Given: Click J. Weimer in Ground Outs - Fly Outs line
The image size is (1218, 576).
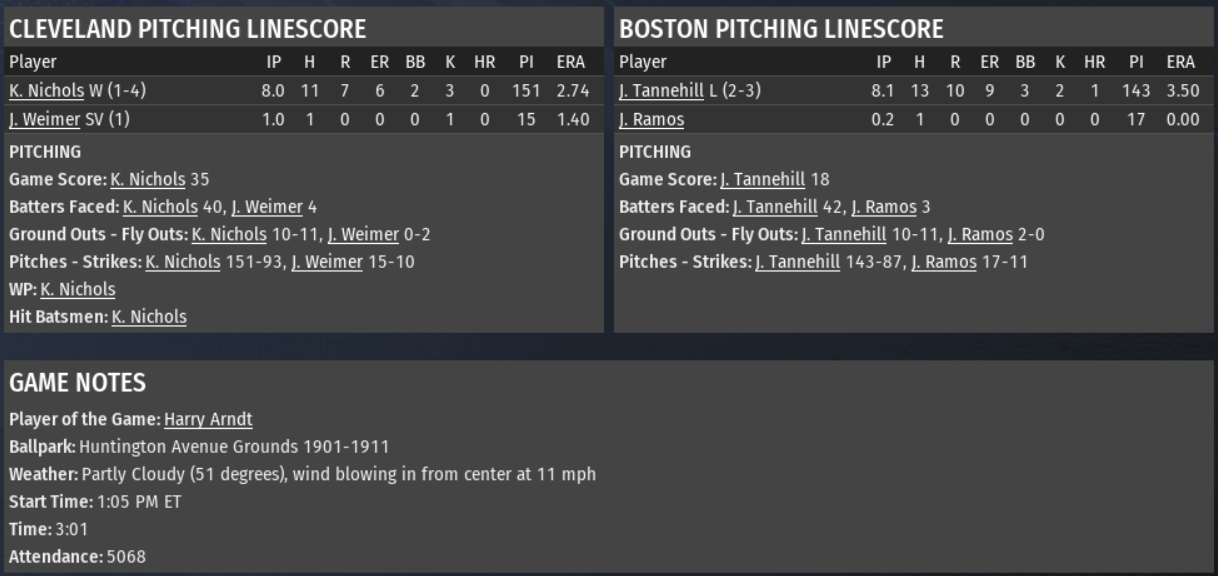Looking at the screenshot, I should [x=363, y=235].
